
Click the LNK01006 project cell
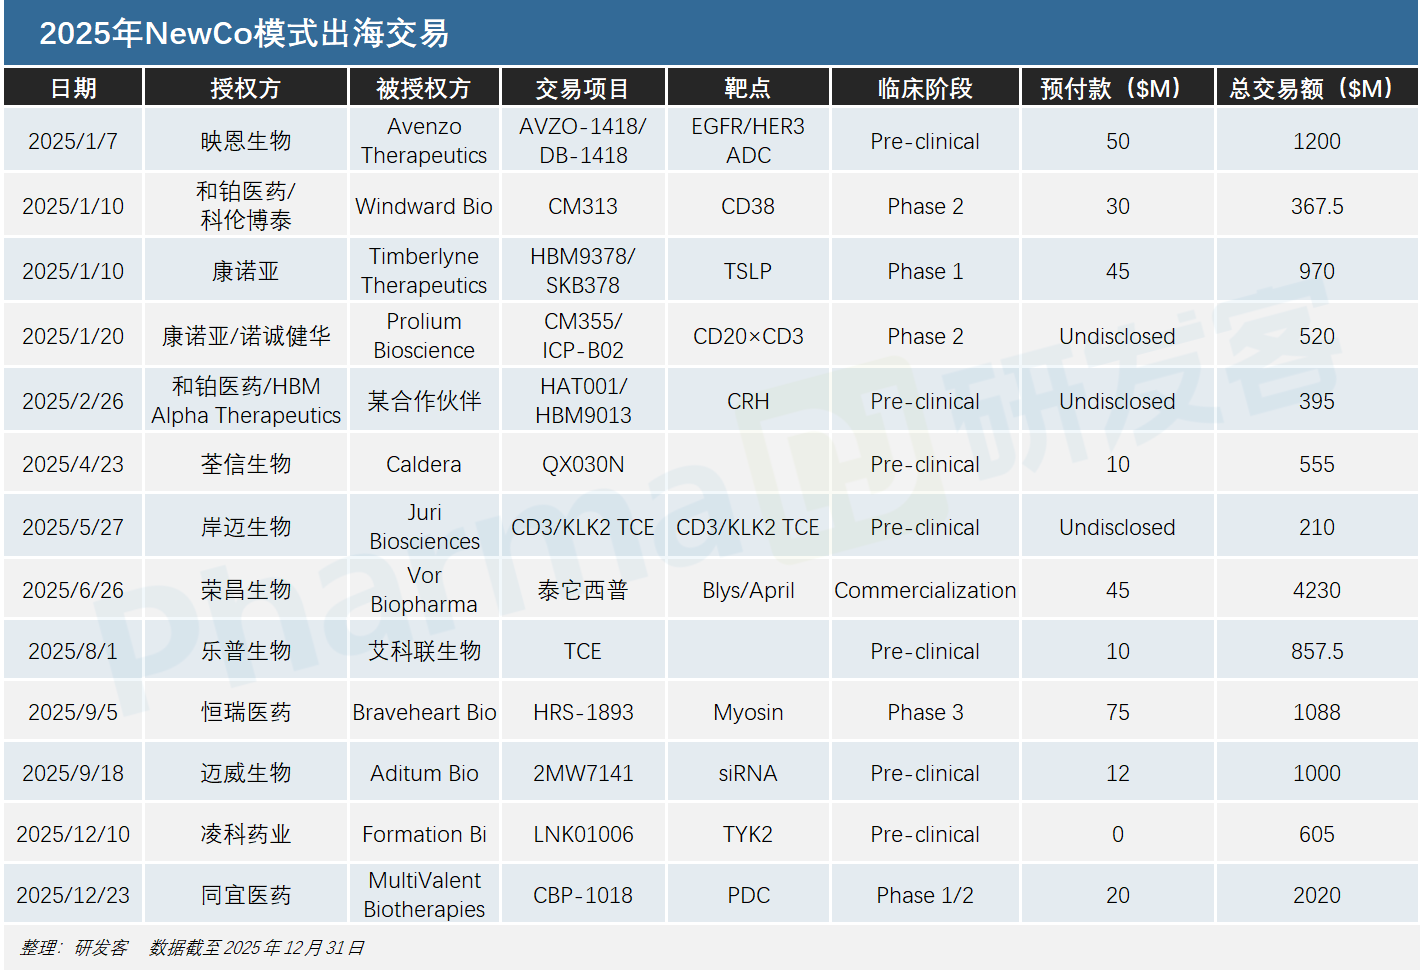tap(582, 834)
